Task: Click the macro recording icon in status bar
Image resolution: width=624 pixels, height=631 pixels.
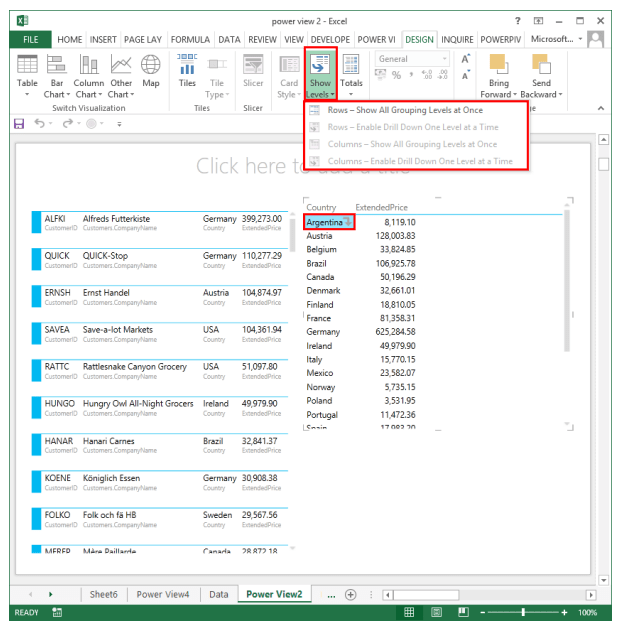Action: pos(57,612)
